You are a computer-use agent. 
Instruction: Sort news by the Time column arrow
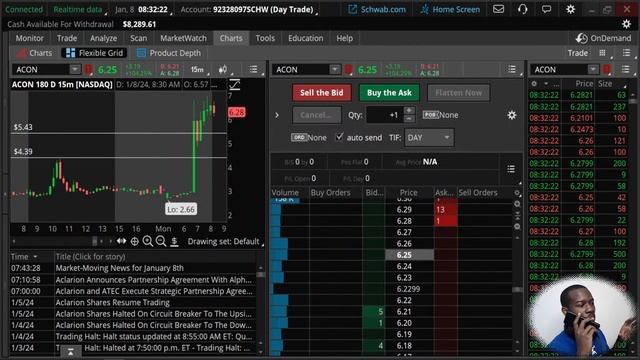point(35,257)
